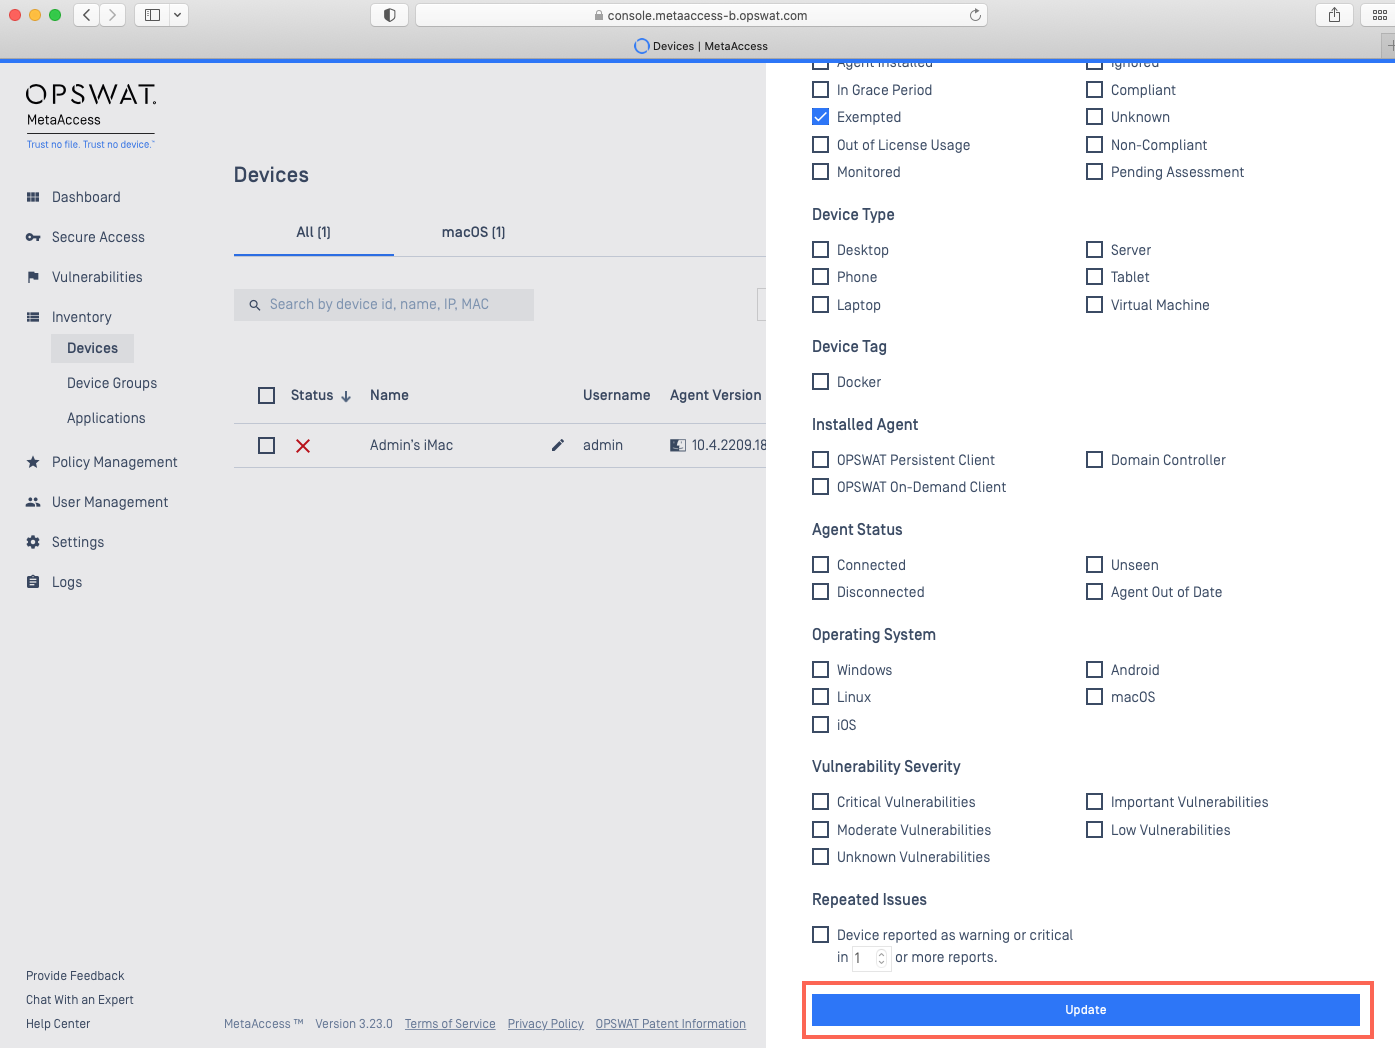Sort by Name column header

389,395
